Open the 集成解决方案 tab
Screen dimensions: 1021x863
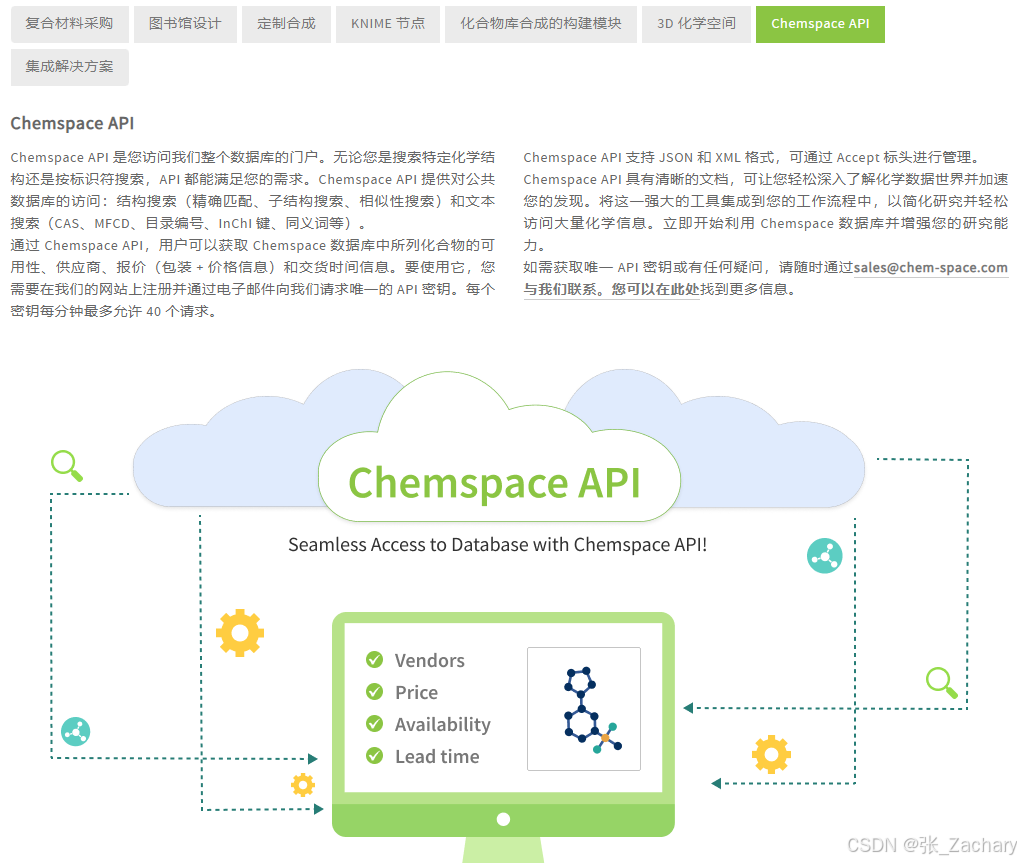coord(70,67)
